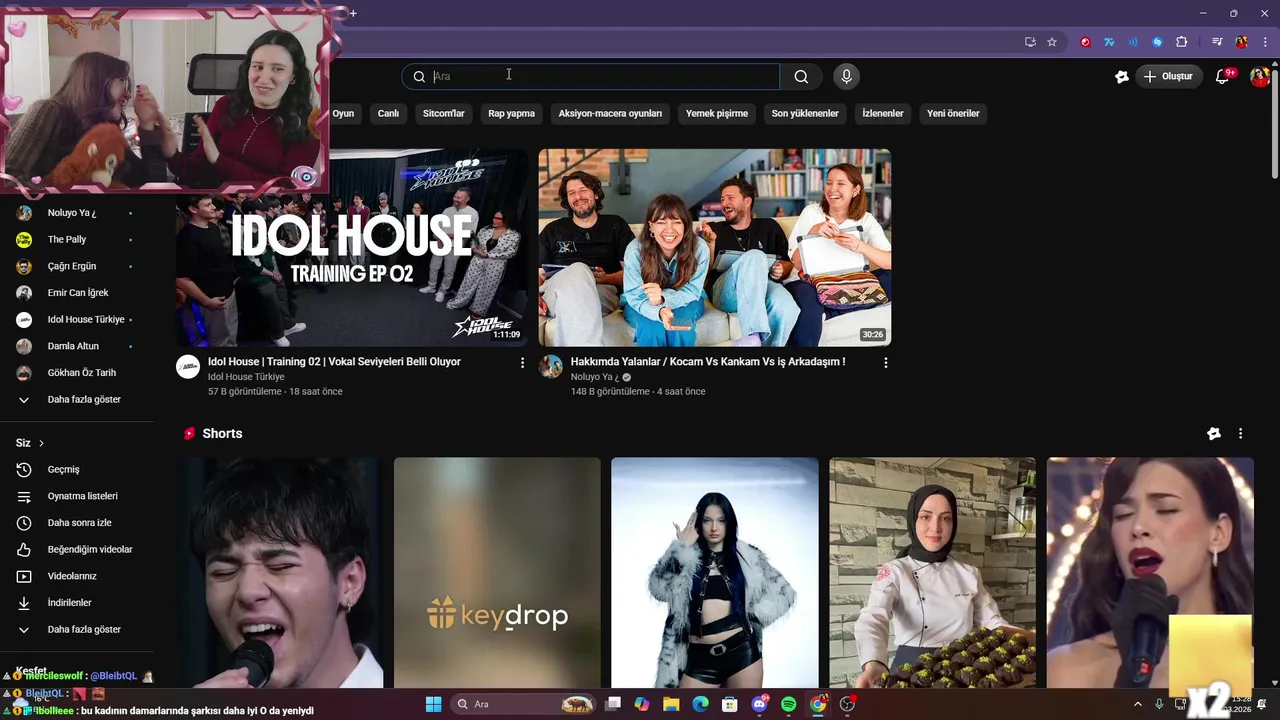This screenshot has width=1280, height=720.
Task: Select the Rap yapma filter chip
Action: click(x=511, y=114)
